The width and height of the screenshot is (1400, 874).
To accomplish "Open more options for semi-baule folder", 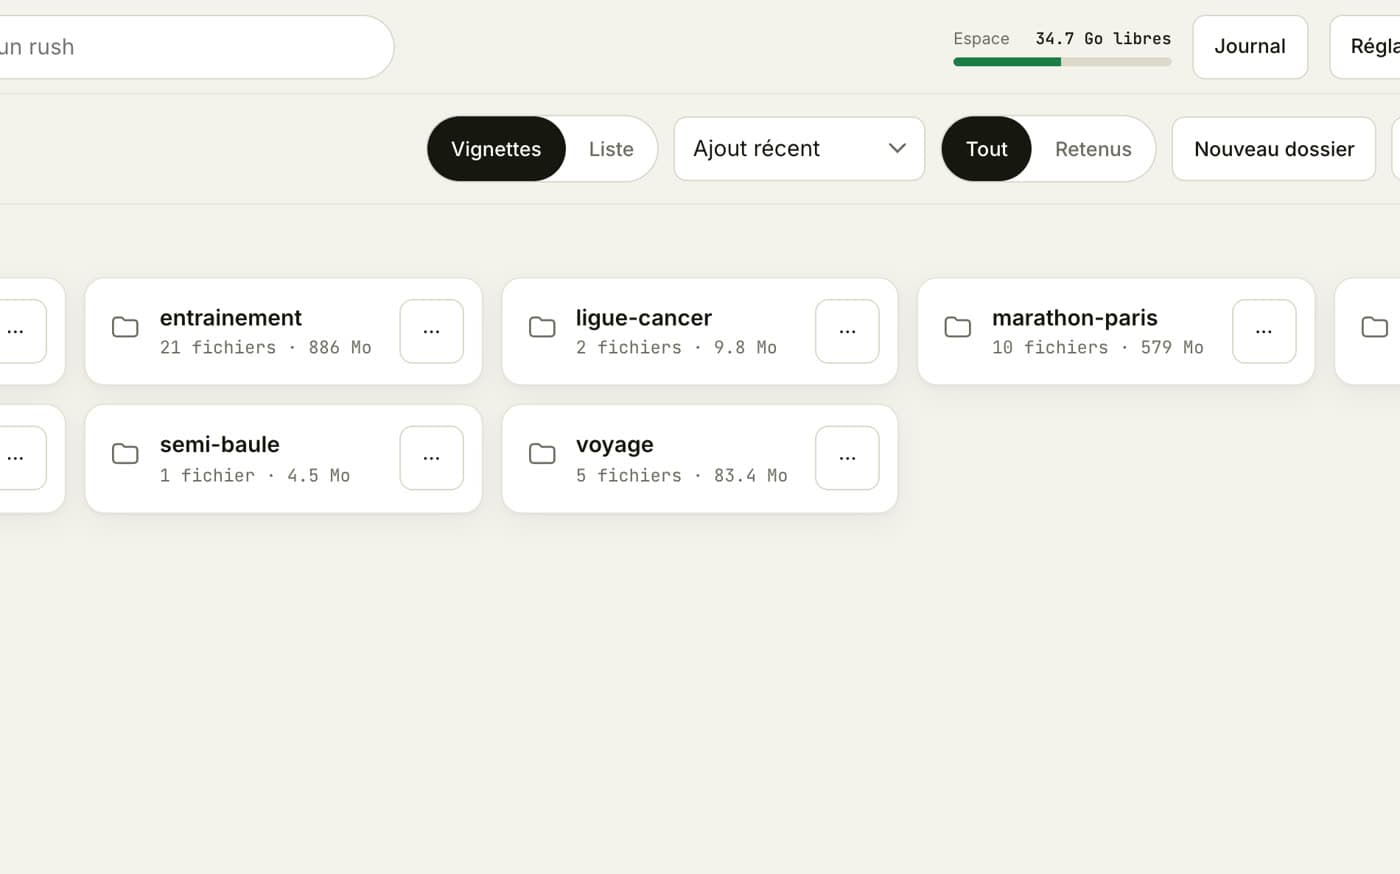I will (431, 458).
